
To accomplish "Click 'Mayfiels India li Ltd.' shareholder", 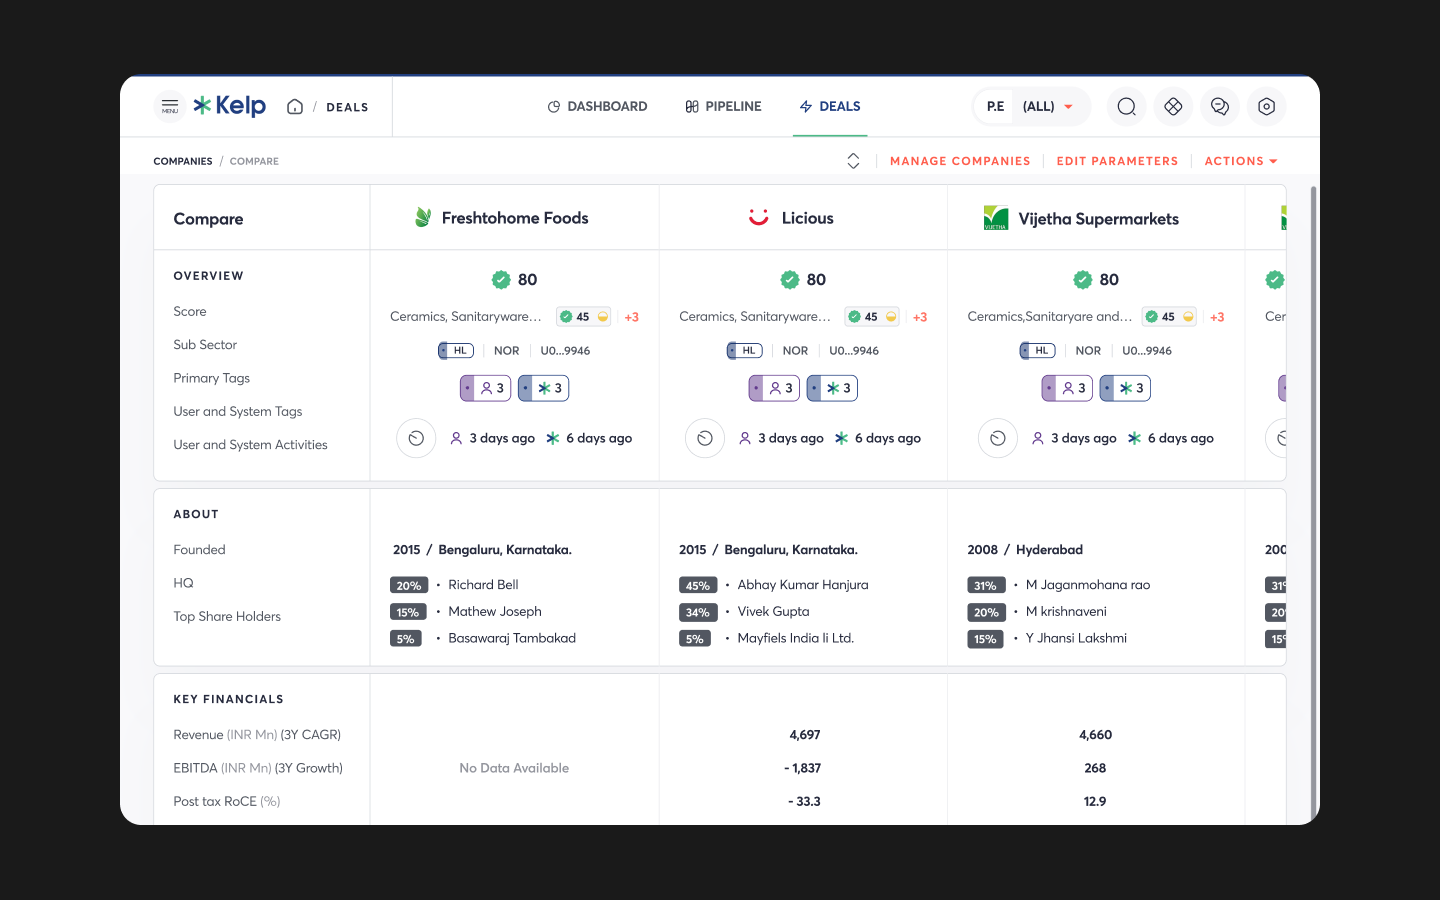I will (795, 638).
